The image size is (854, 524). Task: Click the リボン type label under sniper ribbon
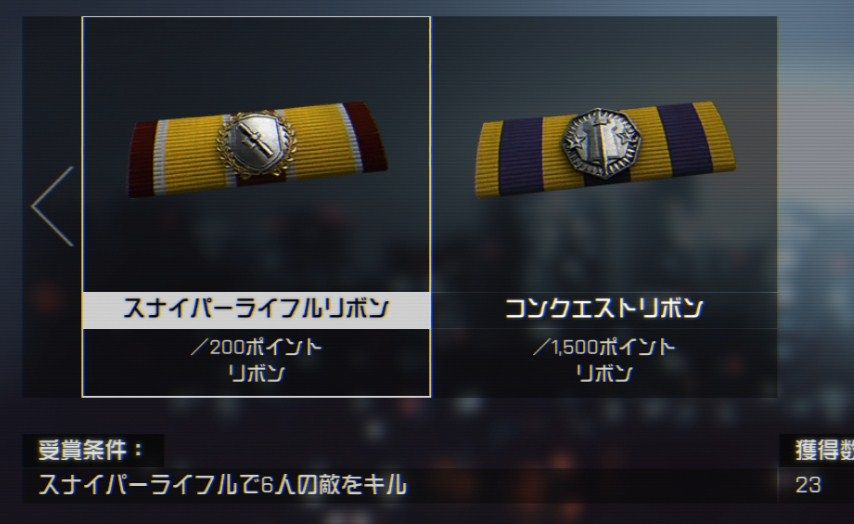256,374
